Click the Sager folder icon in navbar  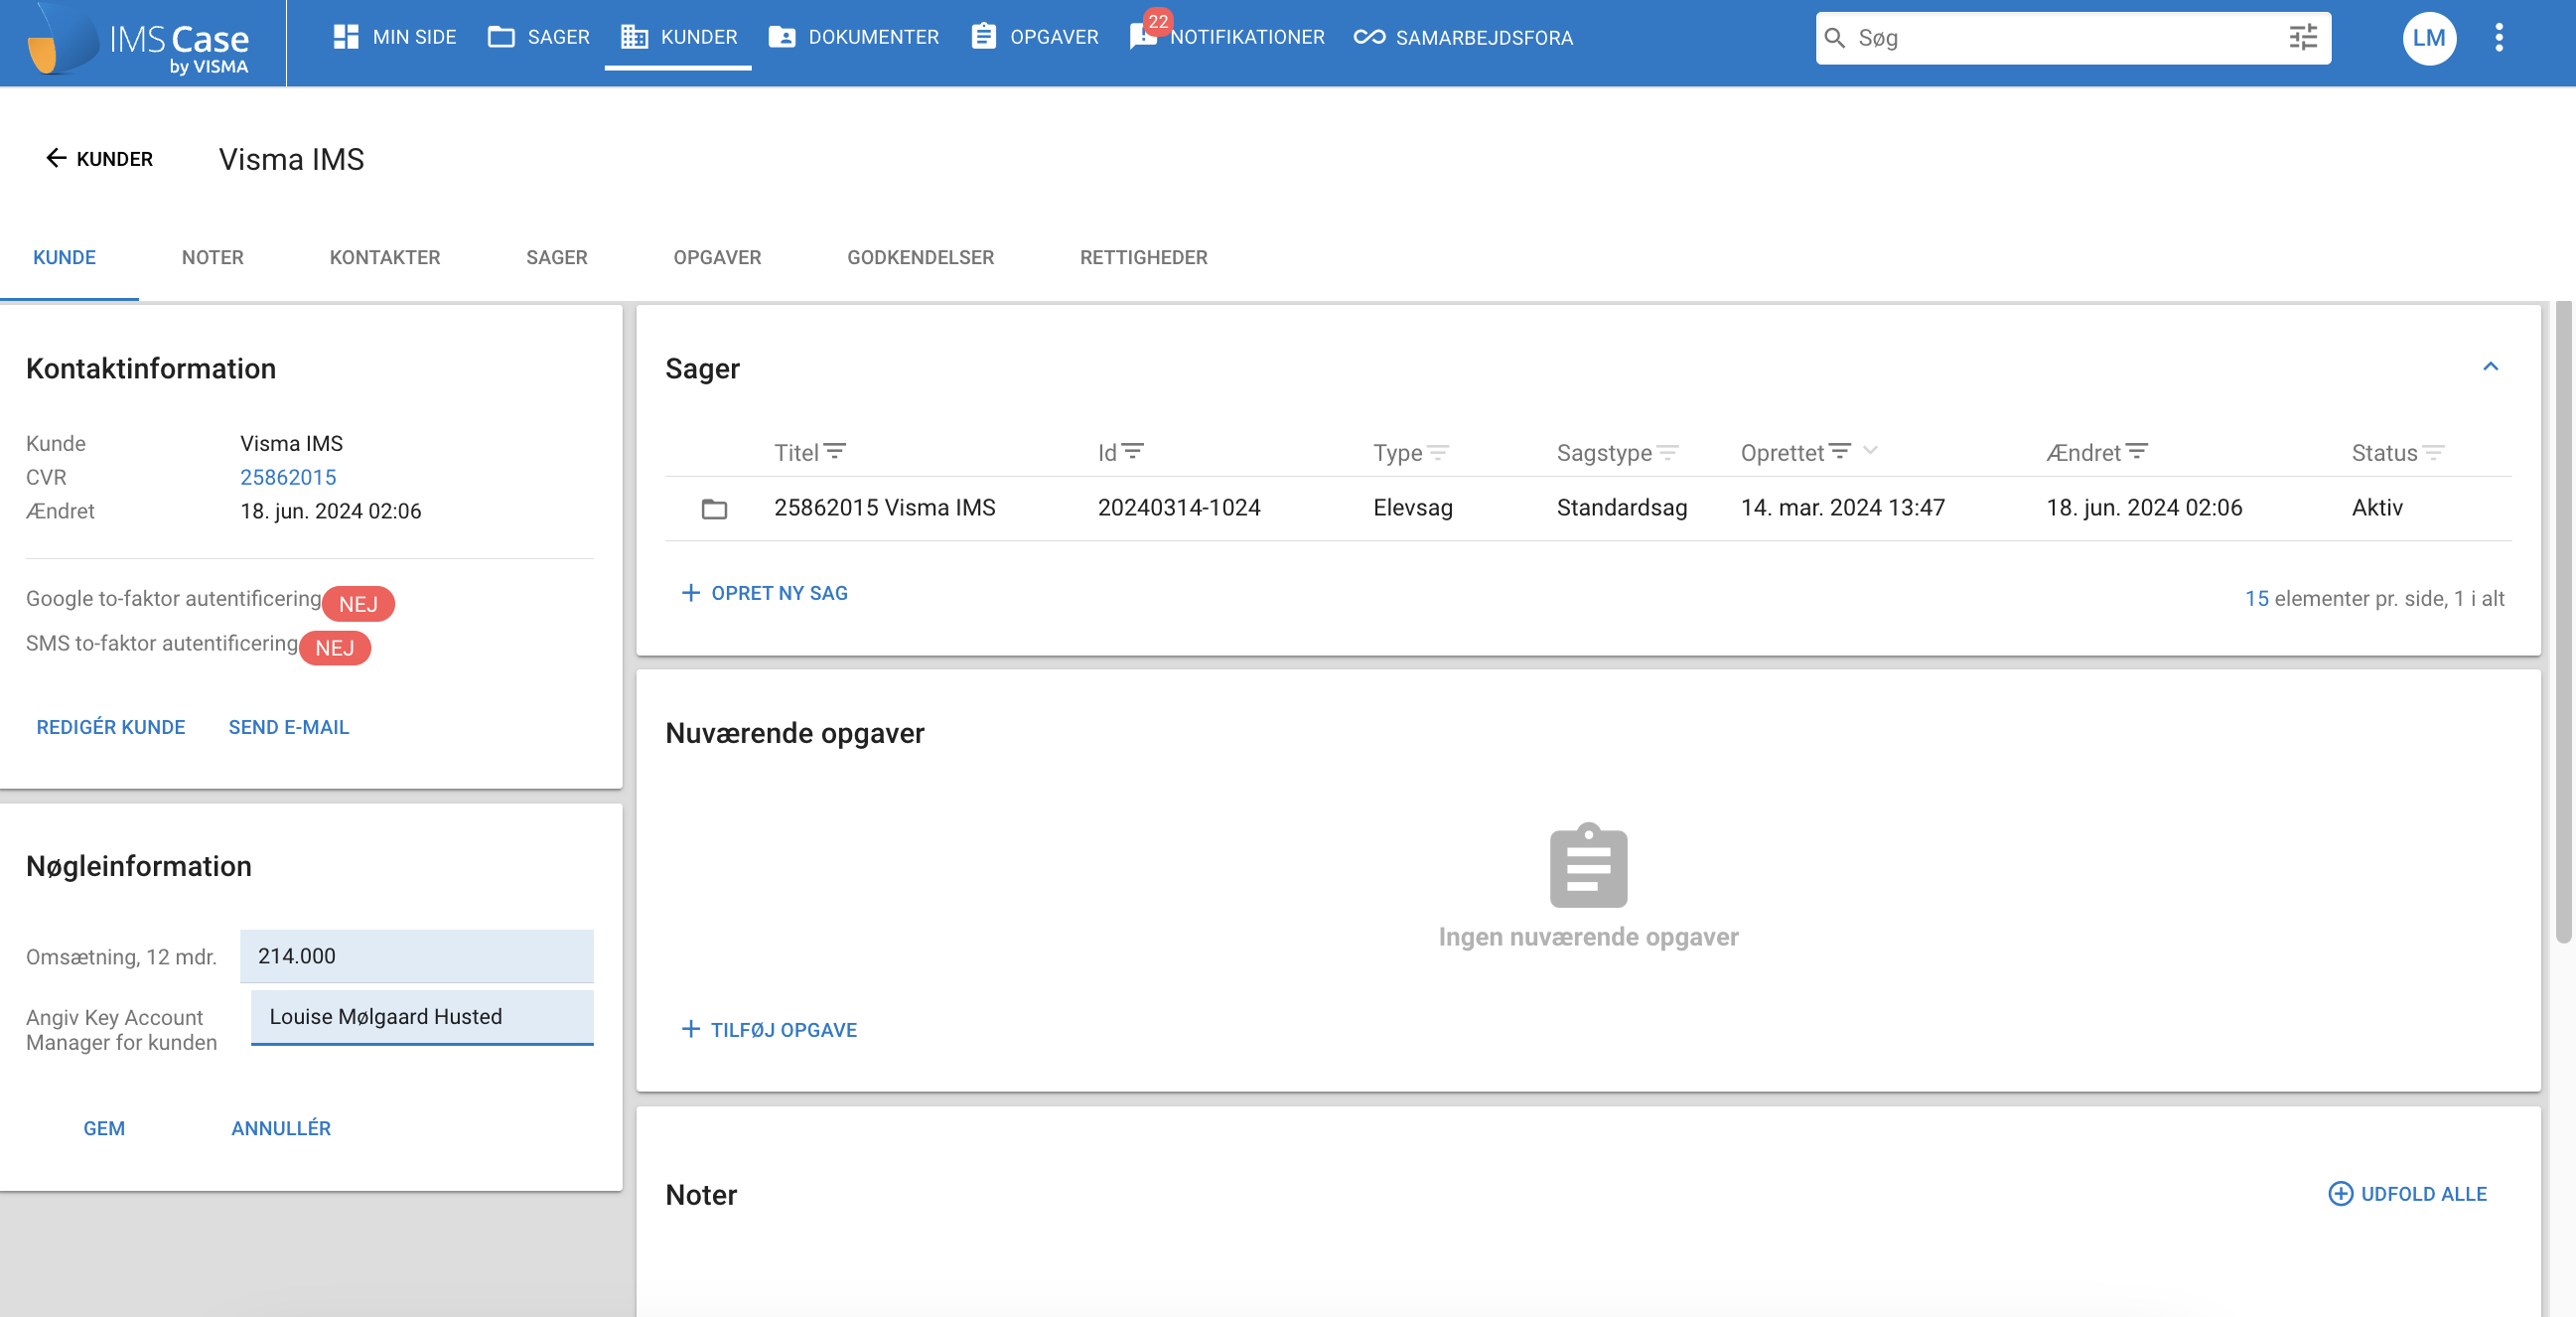[x=501, y=37]
